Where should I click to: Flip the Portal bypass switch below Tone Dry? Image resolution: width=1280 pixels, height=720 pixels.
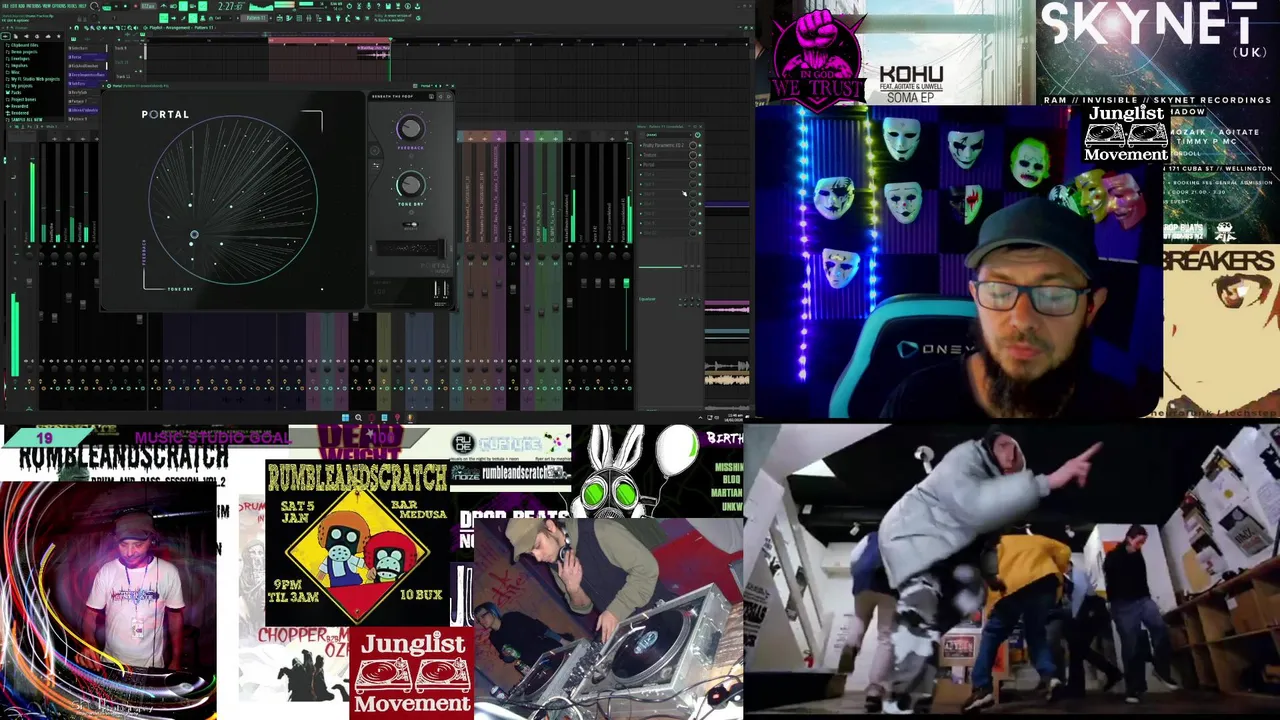click(411, 224)
